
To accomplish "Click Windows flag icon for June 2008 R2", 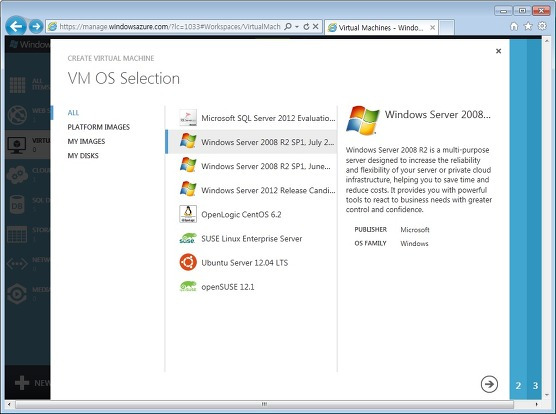I will (x=188, y=165).
